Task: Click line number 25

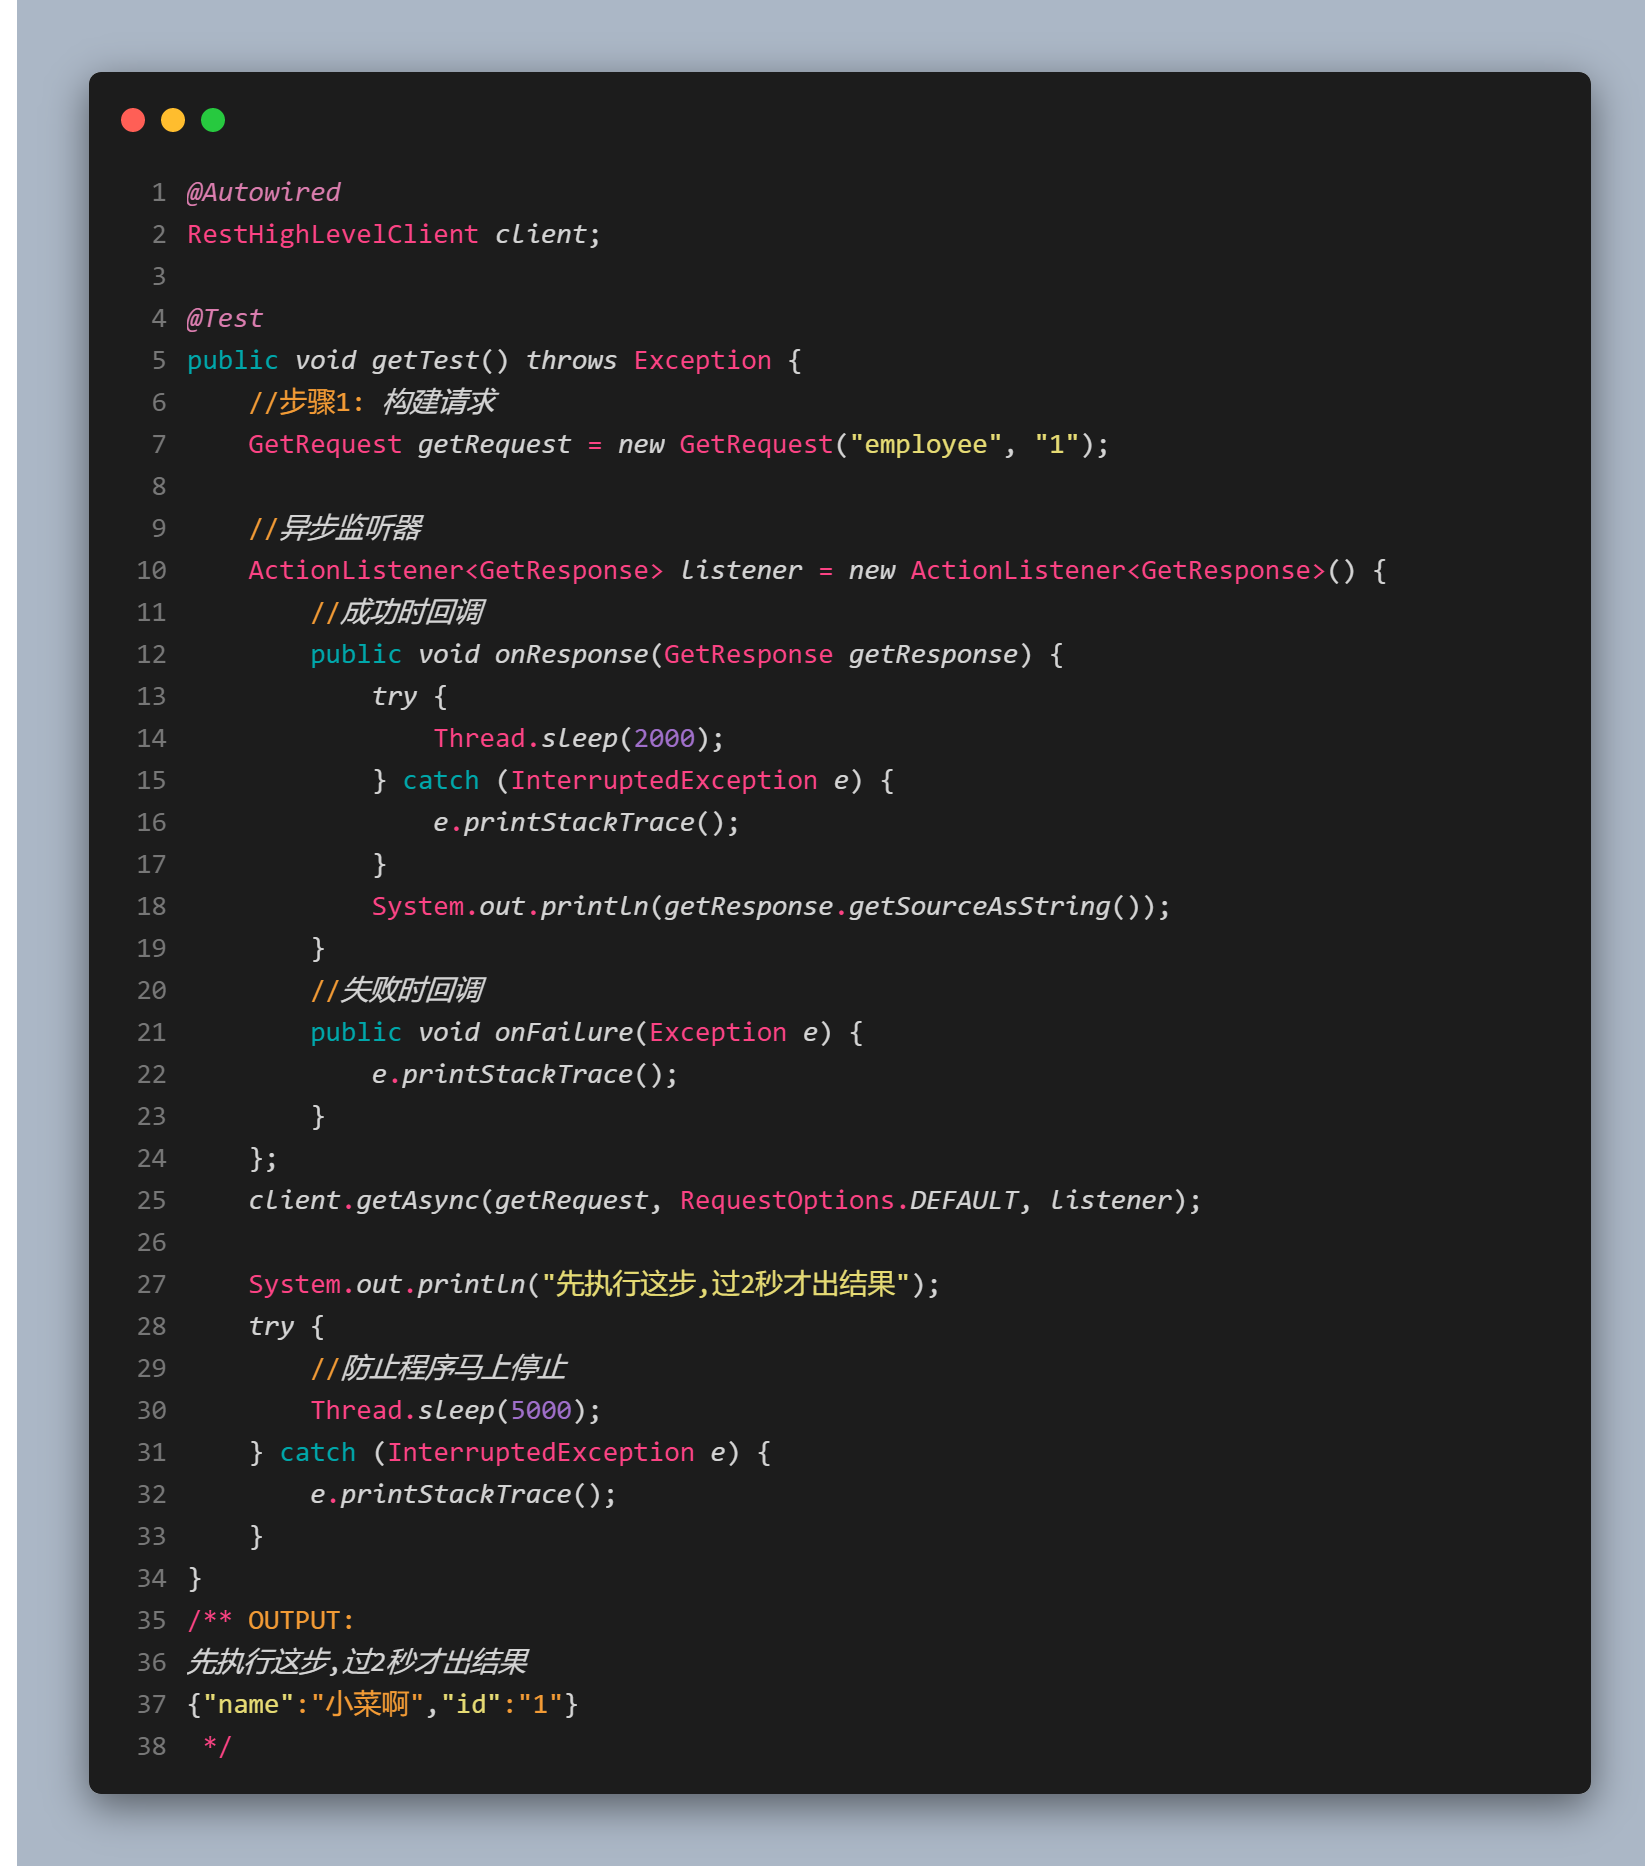Action: pos(152,1200)
